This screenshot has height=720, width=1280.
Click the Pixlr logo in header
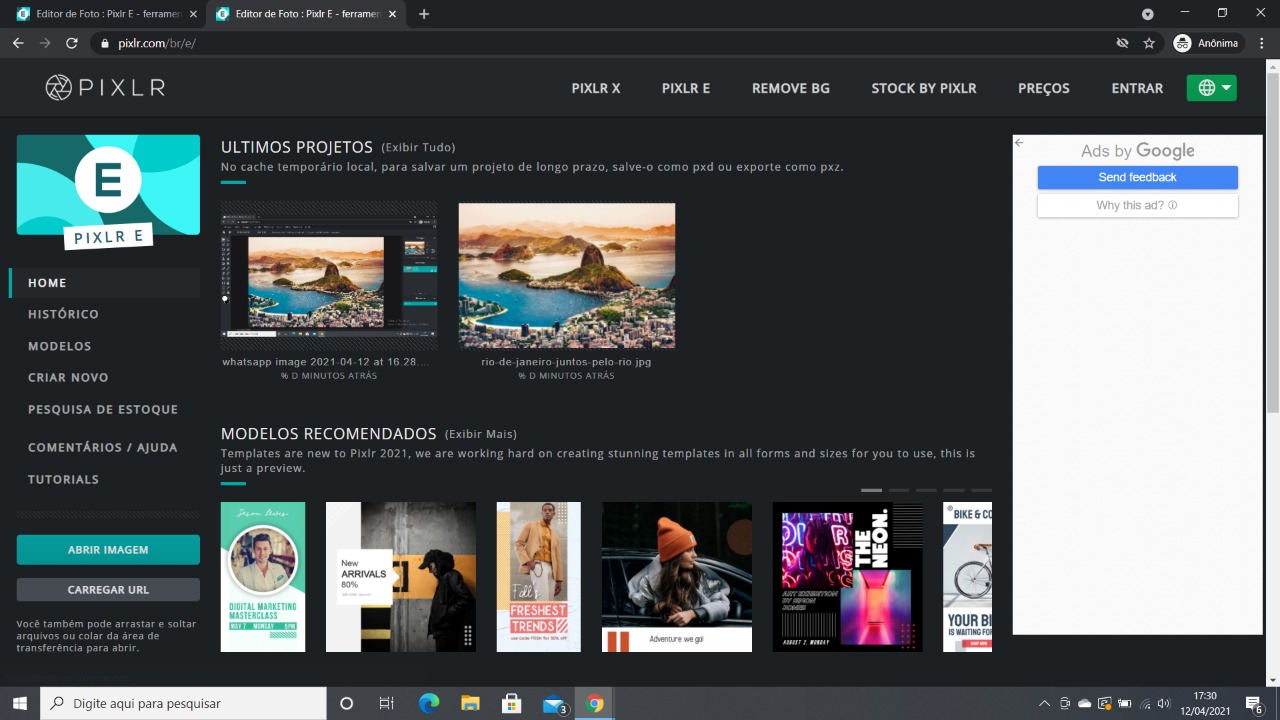tap(105, 88)
